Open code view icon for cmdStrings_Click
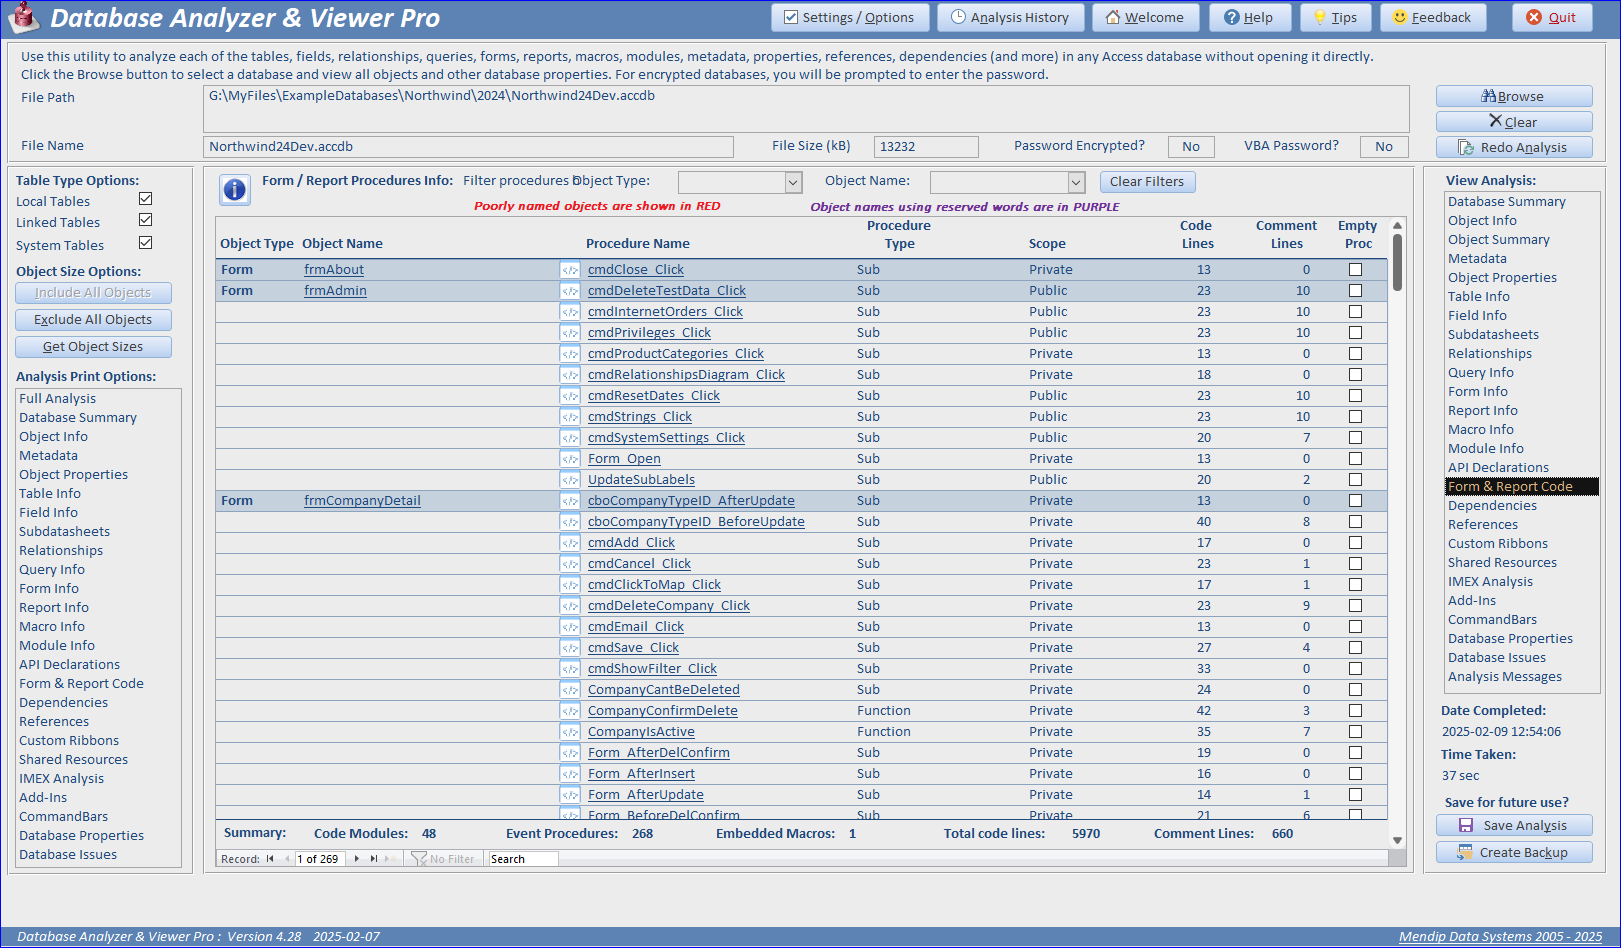Viewport: 1621px width, 948px height. pyautogui.click(x=570, y=417)
